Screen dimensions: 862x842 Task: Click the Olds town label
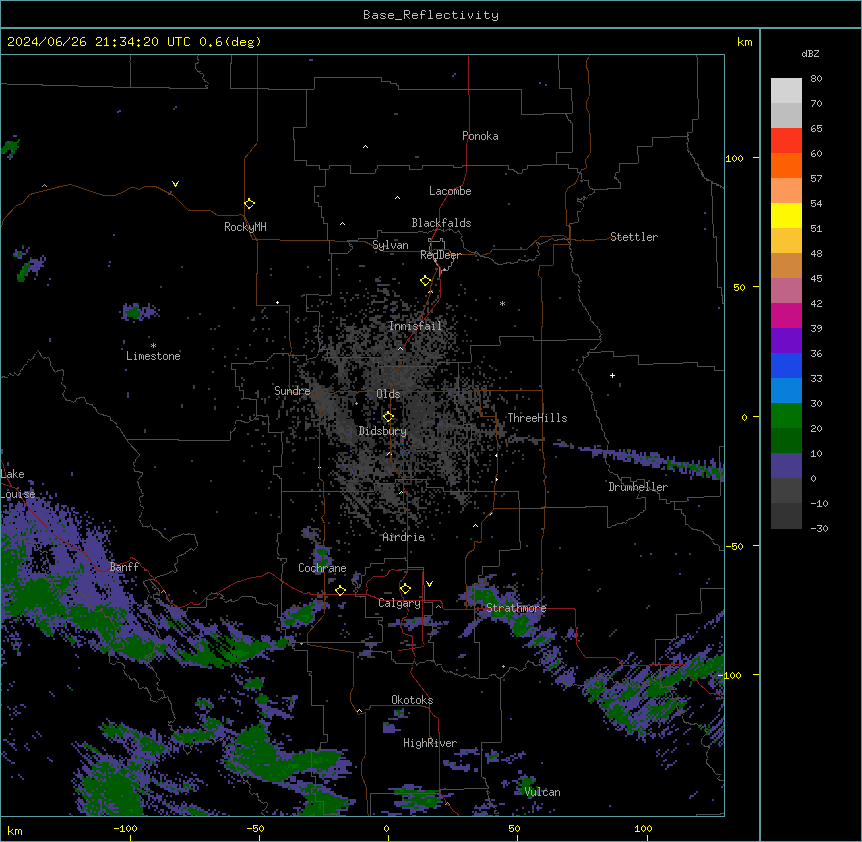388,394
